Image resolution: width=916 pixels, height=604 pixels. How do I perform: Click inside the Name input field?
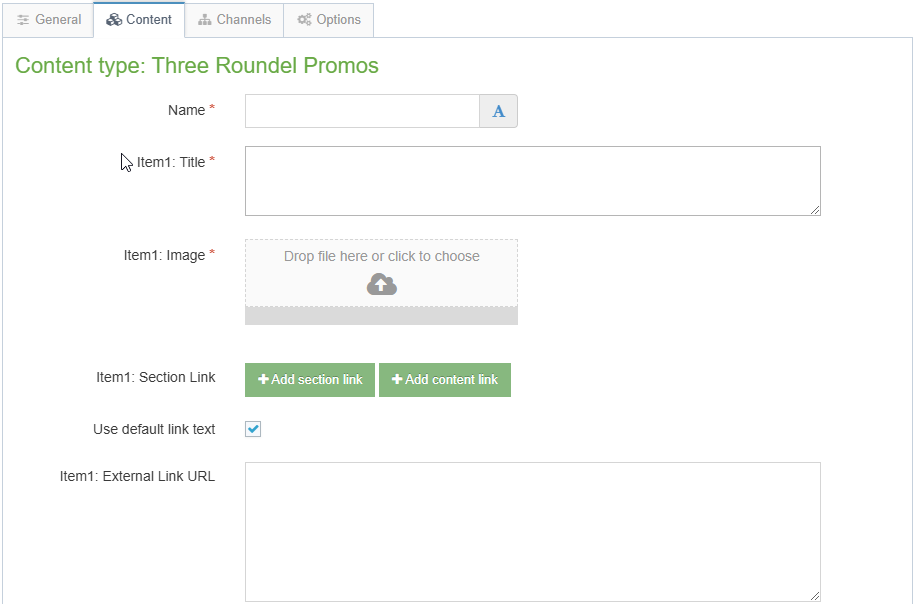point(362,110)
